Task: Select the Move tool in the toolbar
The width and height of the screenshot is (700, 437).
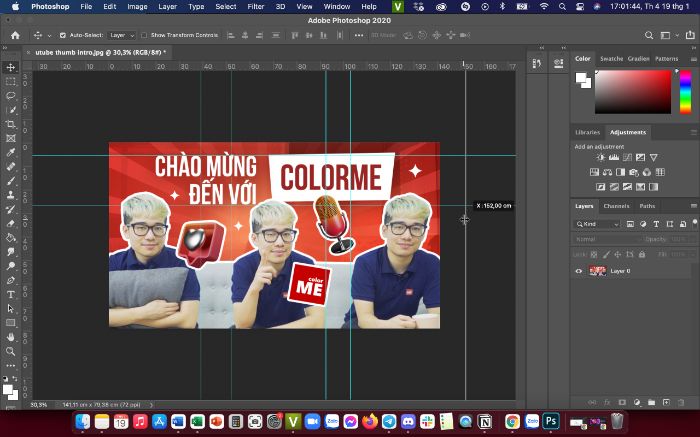Action: pos(11,67)
